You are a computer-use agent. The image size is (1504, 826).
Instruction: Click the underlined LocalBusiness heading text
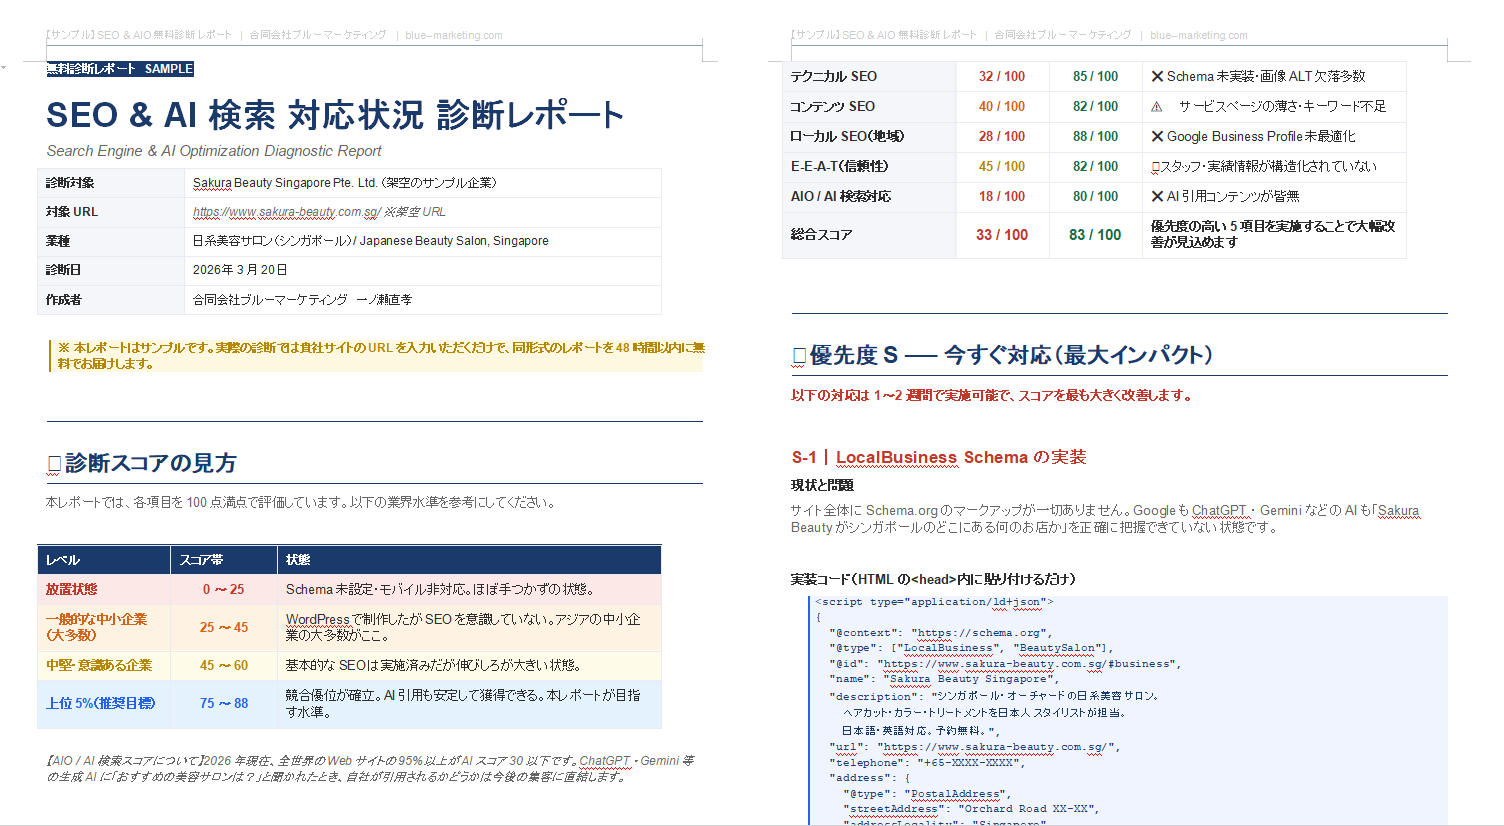pos(896,458)
